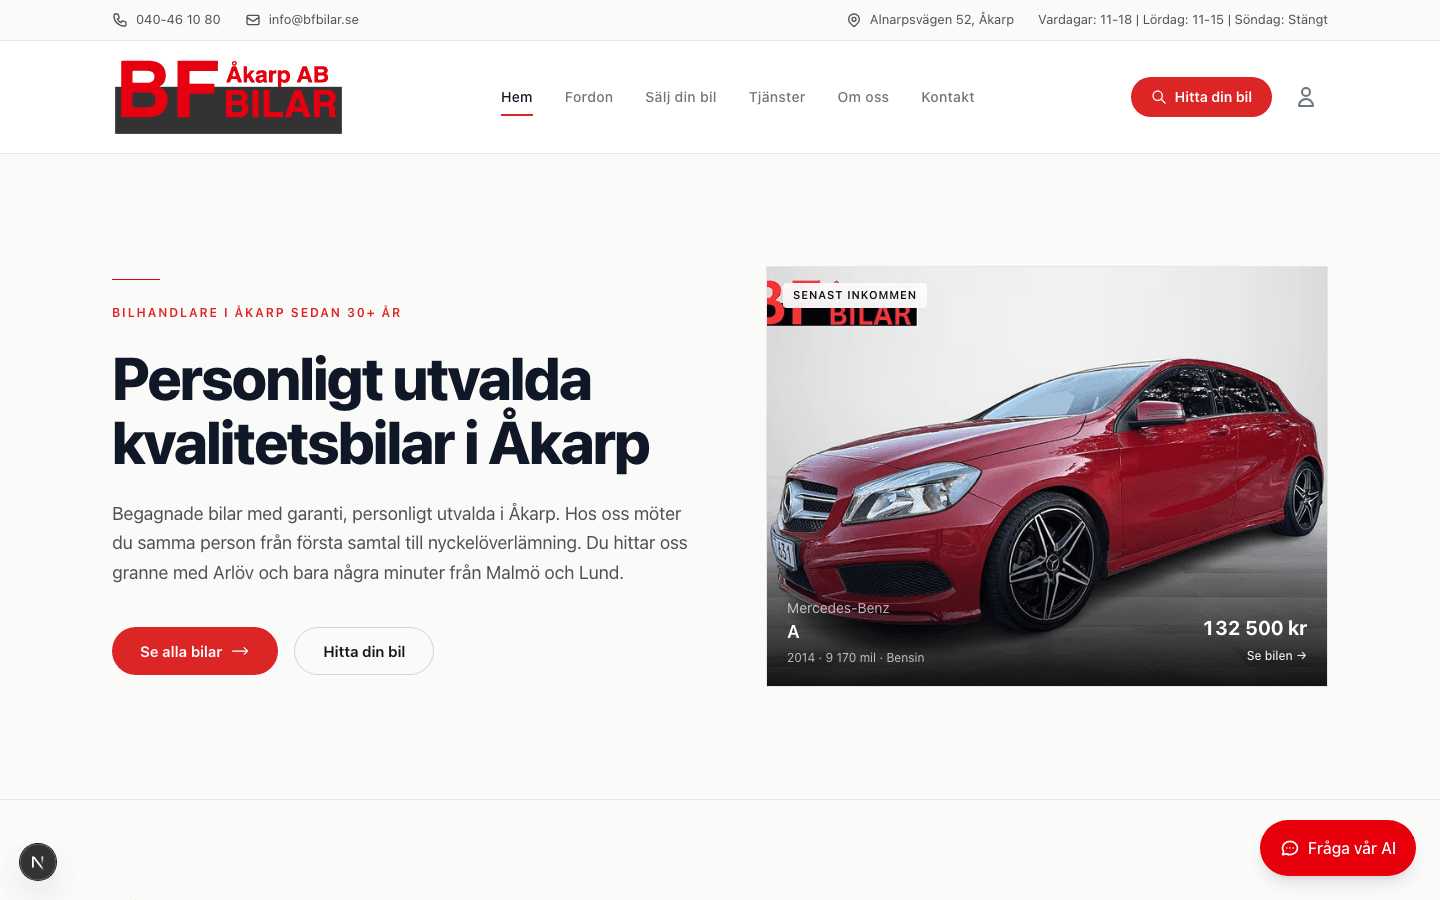Image resolution: width=1440 pixels, height=900 pixels.
Task: Open the user account icon
Action: [x=1306, y=97]
